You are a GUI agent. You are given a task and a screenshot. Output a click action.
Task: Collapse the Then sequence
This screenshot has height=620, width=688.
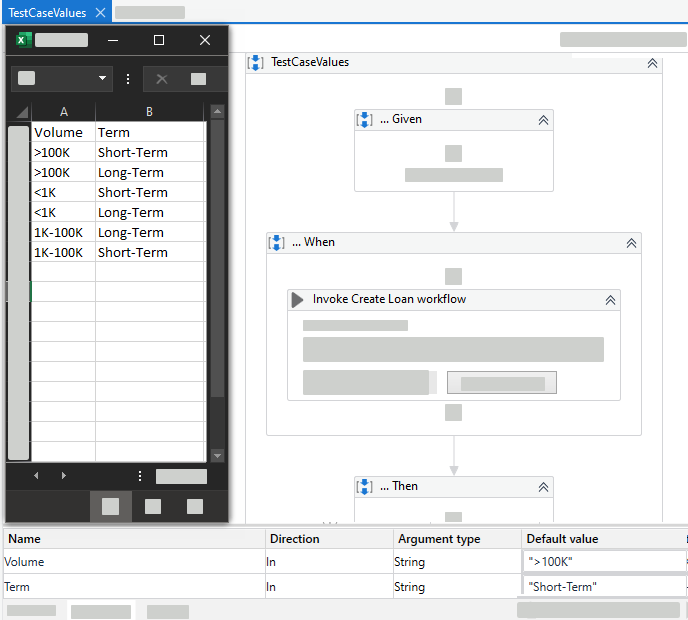tap(543, 487)
